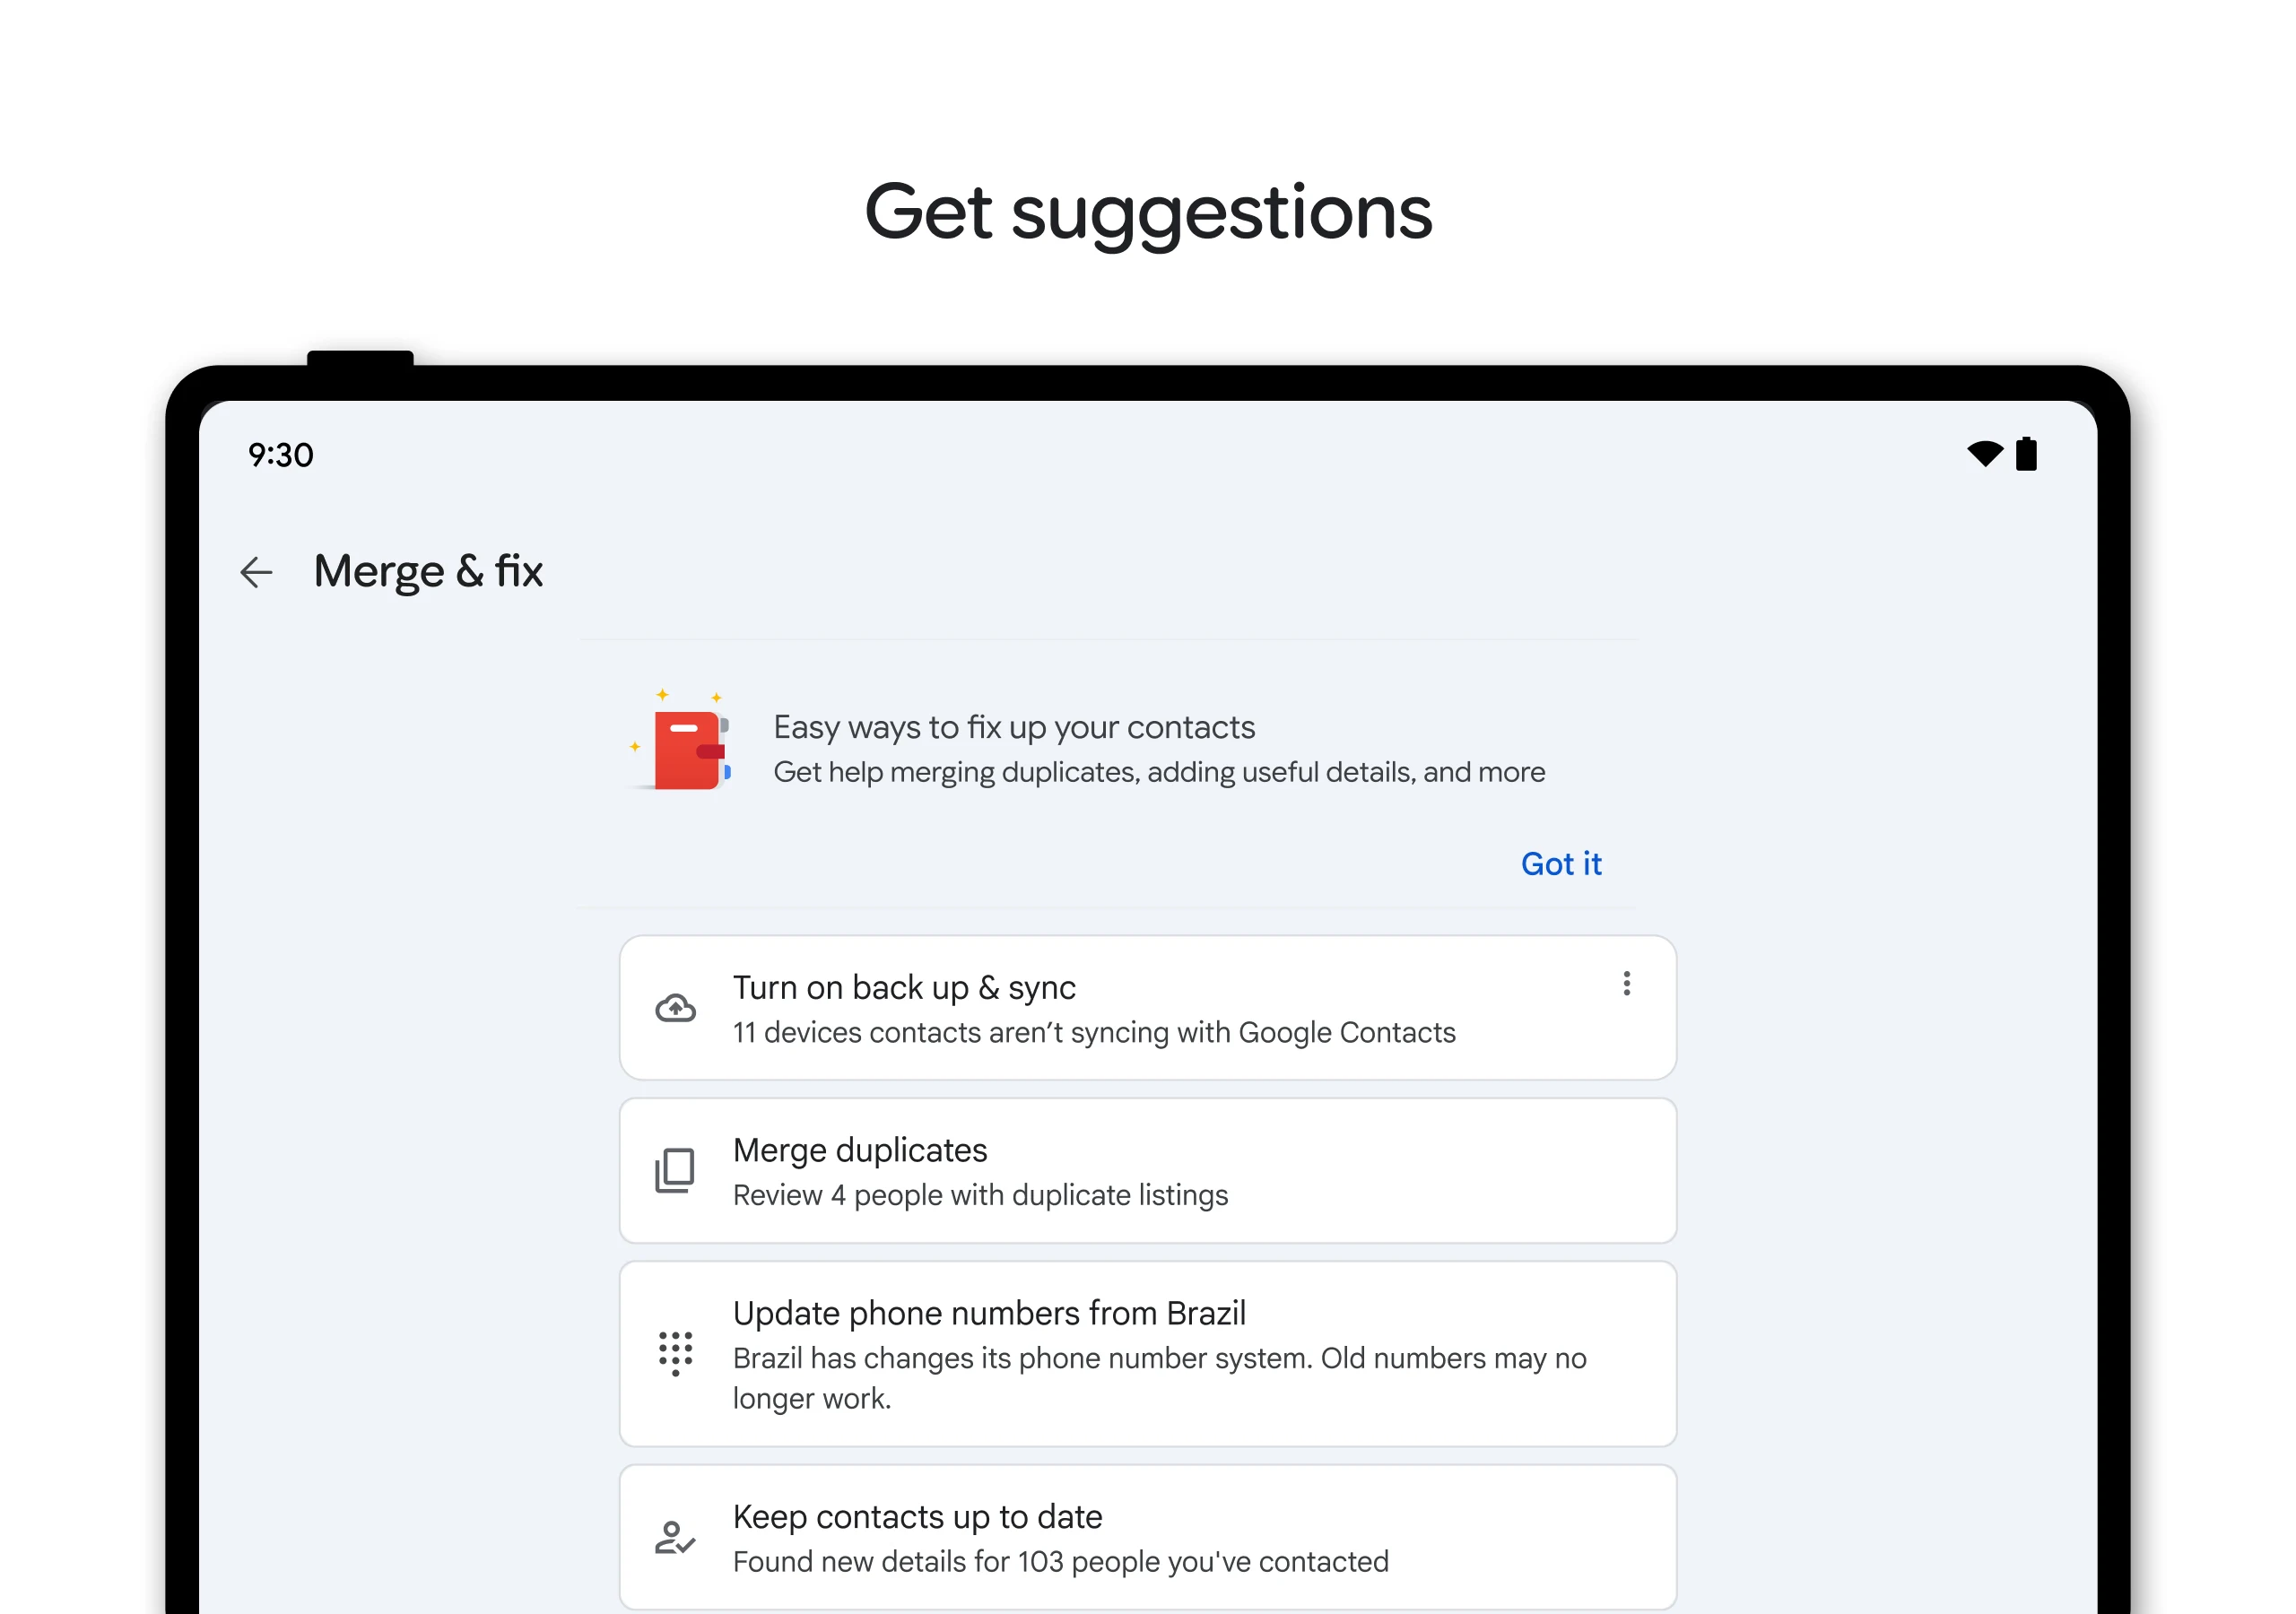Viewport: 2296px width, 1614px height.
Task: Click the status bar clock showing 9:30
Action: [x=281, y=456]
